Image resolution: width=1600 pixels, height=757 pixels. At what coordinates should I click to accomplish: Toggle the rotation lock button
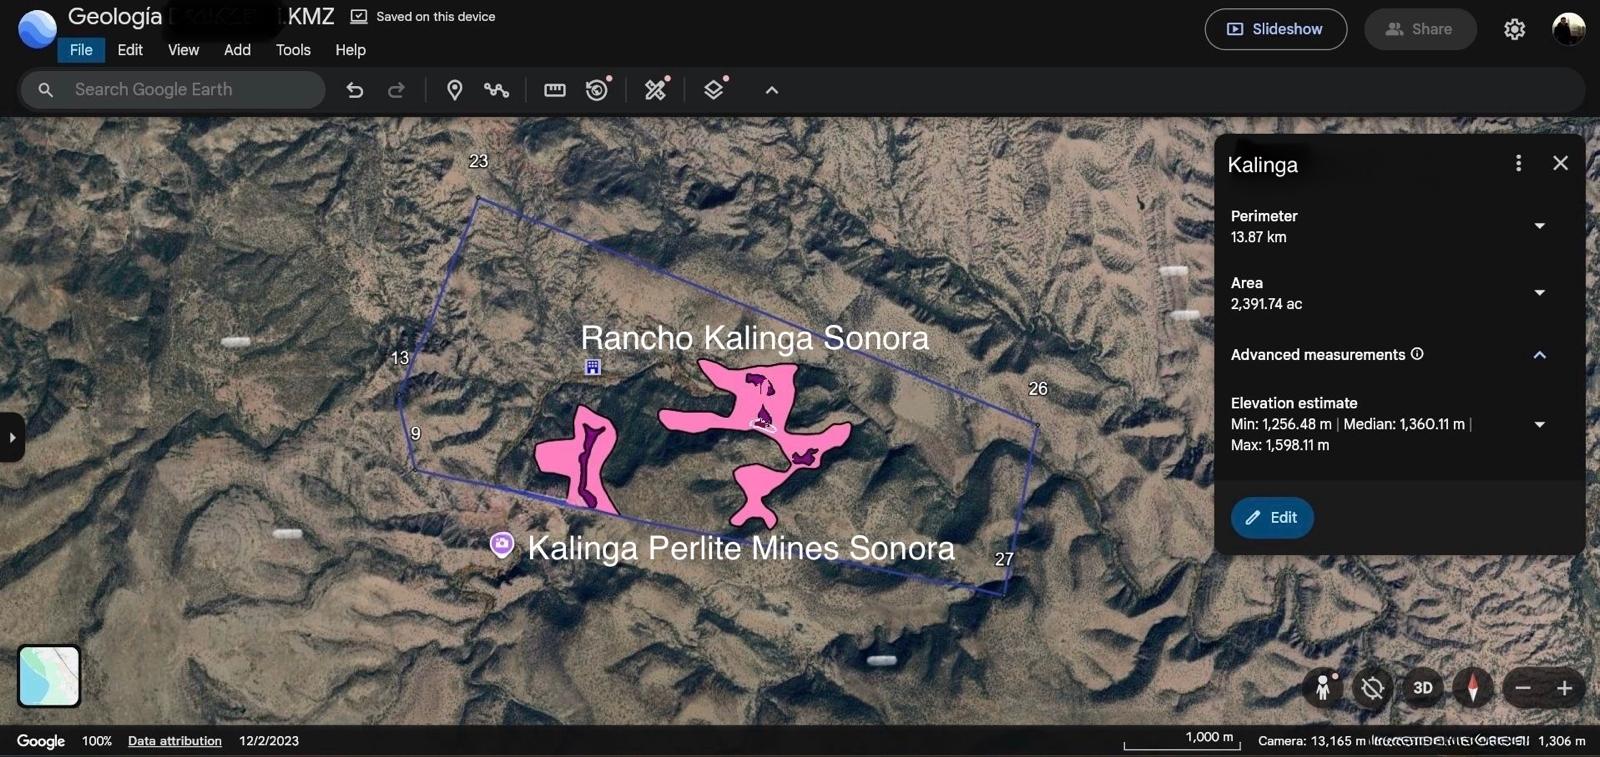click(x=1372, y=688)
